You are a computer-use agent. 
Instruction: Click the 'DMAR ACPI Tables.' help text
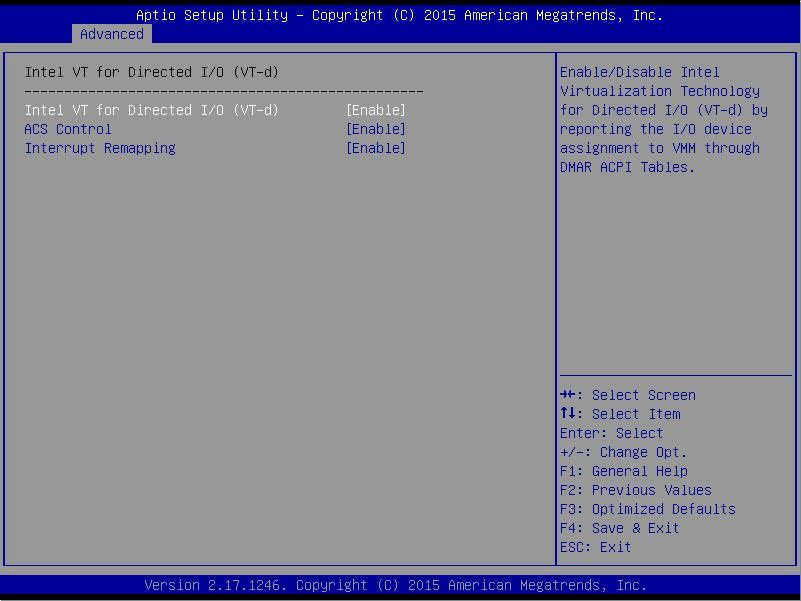point(627,167)
